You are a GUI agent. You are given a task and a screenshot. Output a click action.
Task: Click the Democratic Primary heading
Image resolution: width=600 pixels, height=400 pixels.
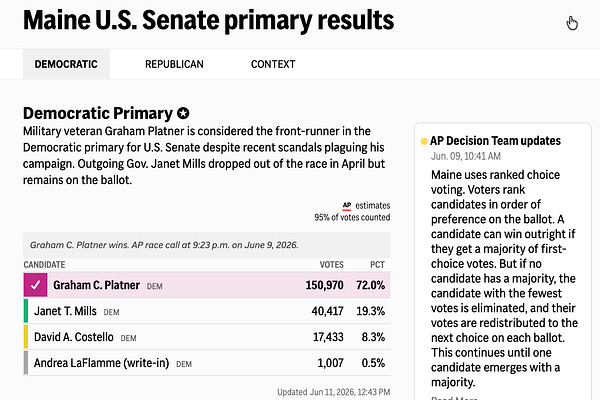(98, 113)
